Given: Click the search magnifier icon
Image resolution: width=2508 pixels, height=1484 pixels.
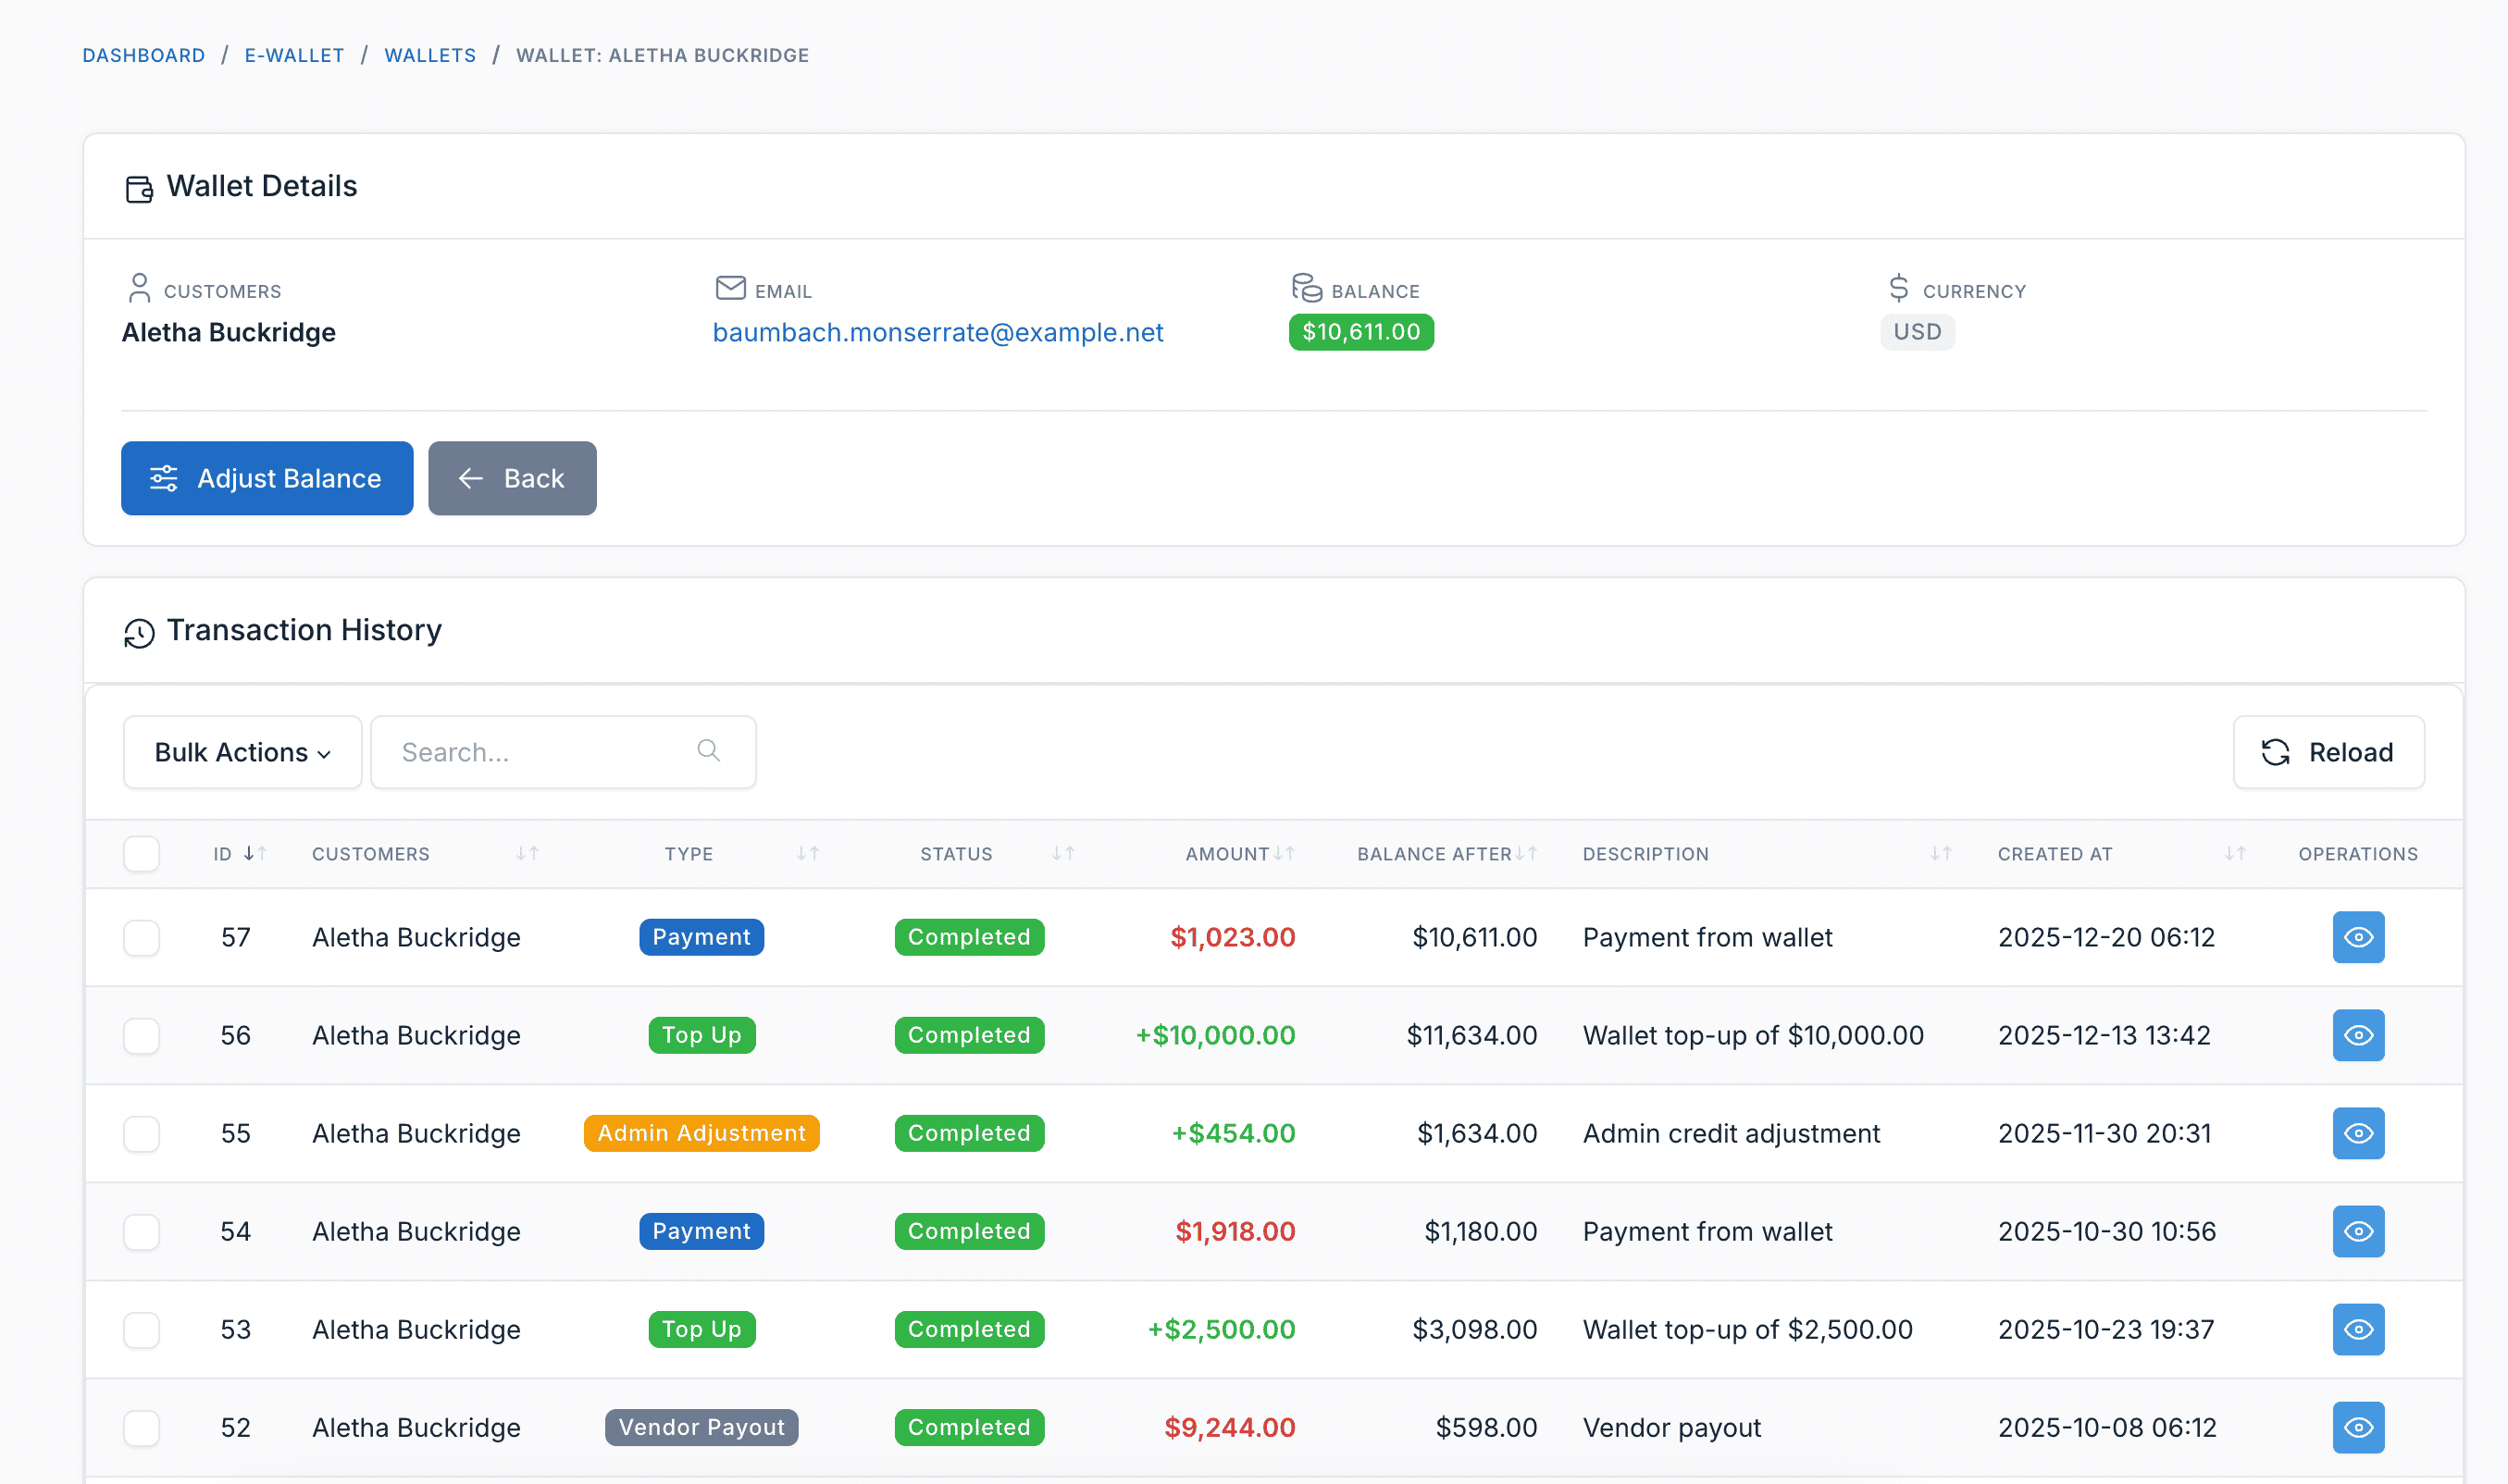Looking at the screenshot, I should [x=708, y=750].
